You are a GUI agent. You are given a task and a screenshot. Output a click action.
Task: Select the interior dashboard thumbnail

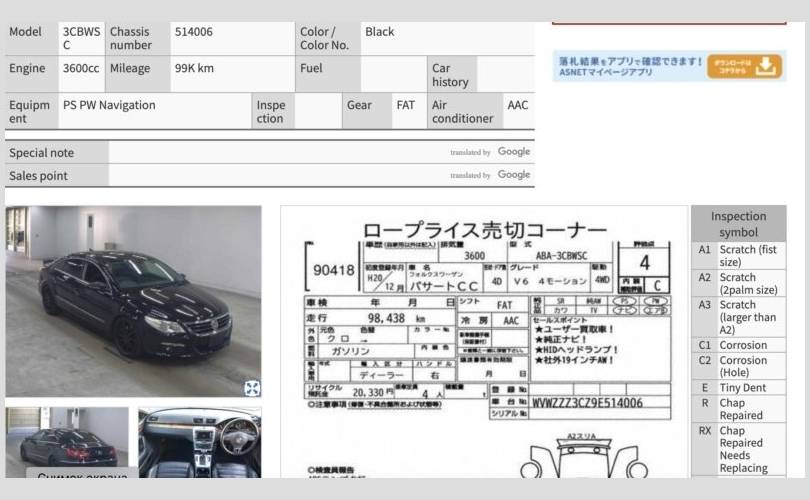pos(199,441)
